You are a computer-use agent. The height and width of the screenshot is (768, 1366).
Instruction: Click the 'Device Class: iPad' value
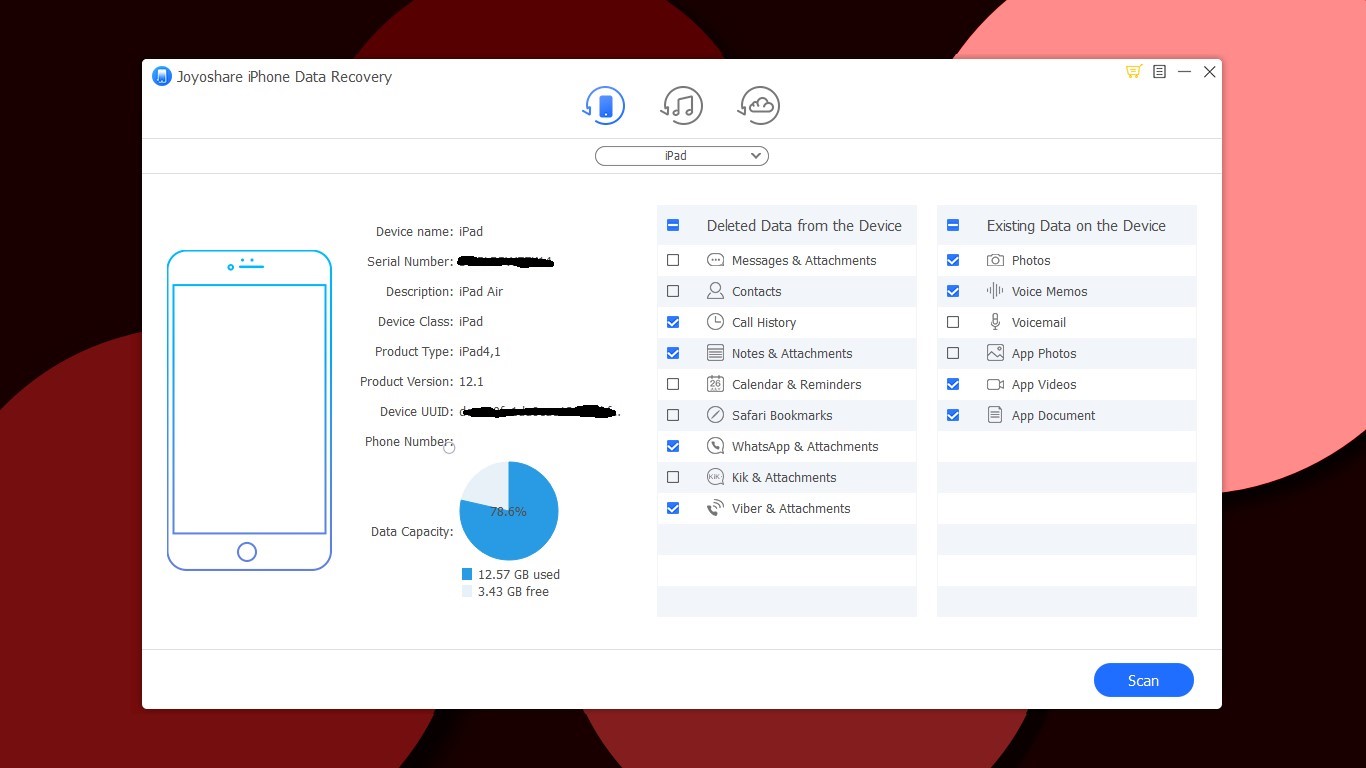[x=471, y=321]
